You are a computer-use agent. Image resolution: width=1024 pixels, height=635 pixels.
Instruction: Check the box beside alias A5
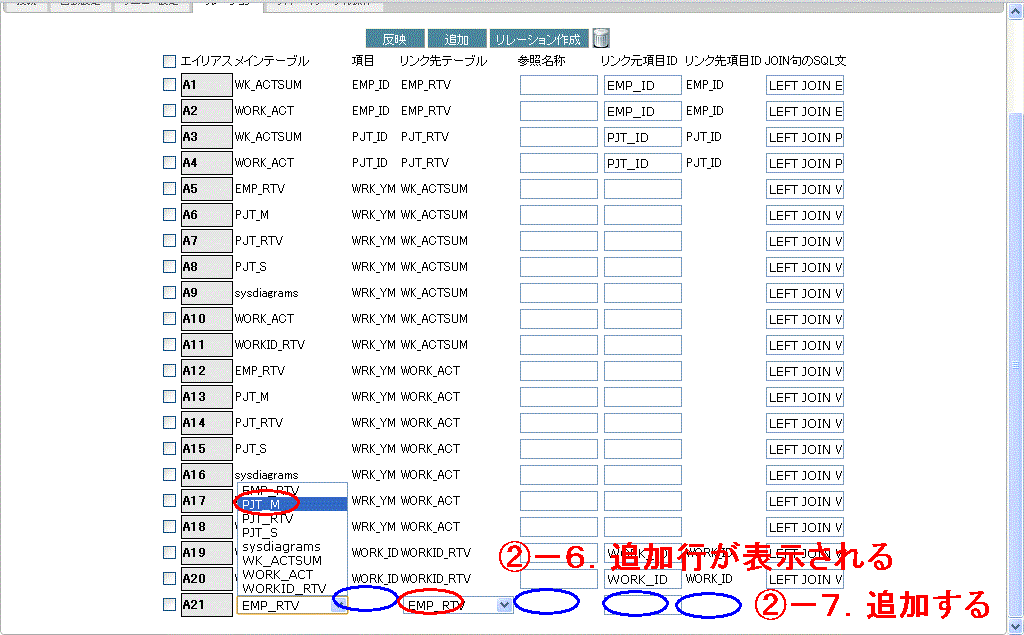tap(169, 189)
